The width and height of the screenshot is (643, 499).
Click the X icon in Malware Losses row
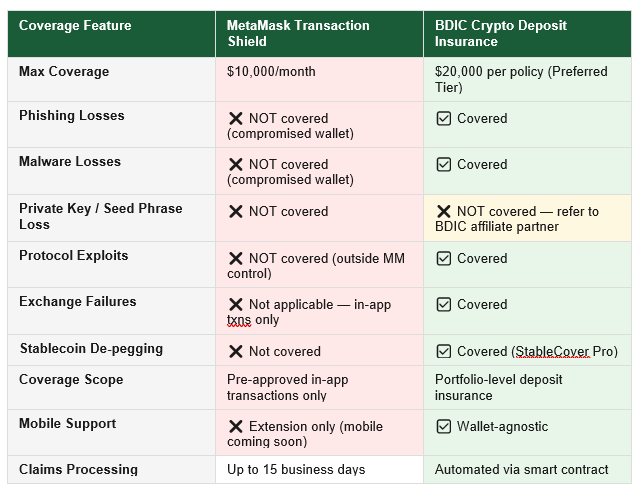236,164
